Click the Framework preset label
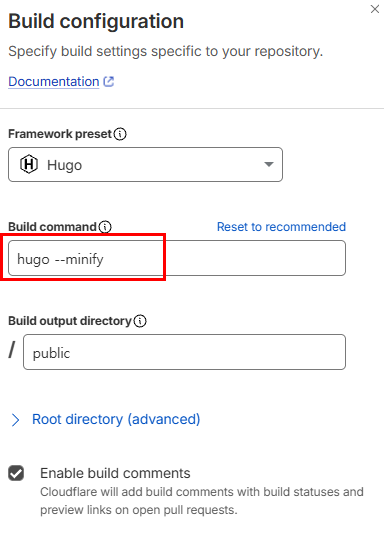The image size is (384, 534). 60,134
